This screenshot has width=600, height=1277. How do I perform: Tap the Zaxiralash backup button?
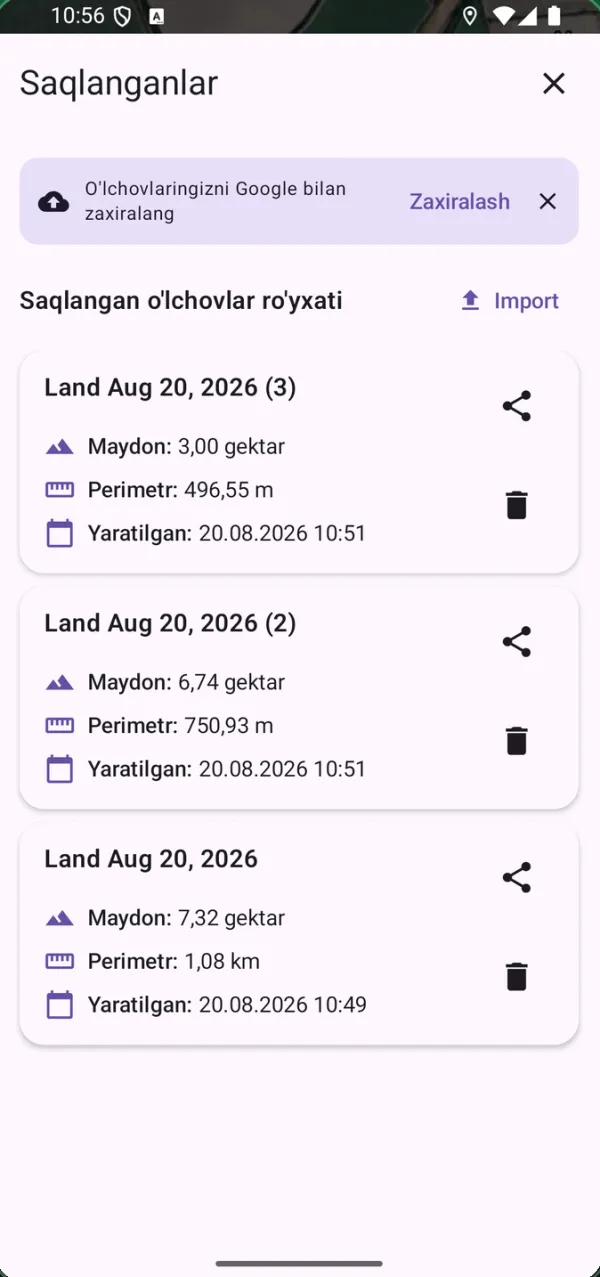(460, 202)
